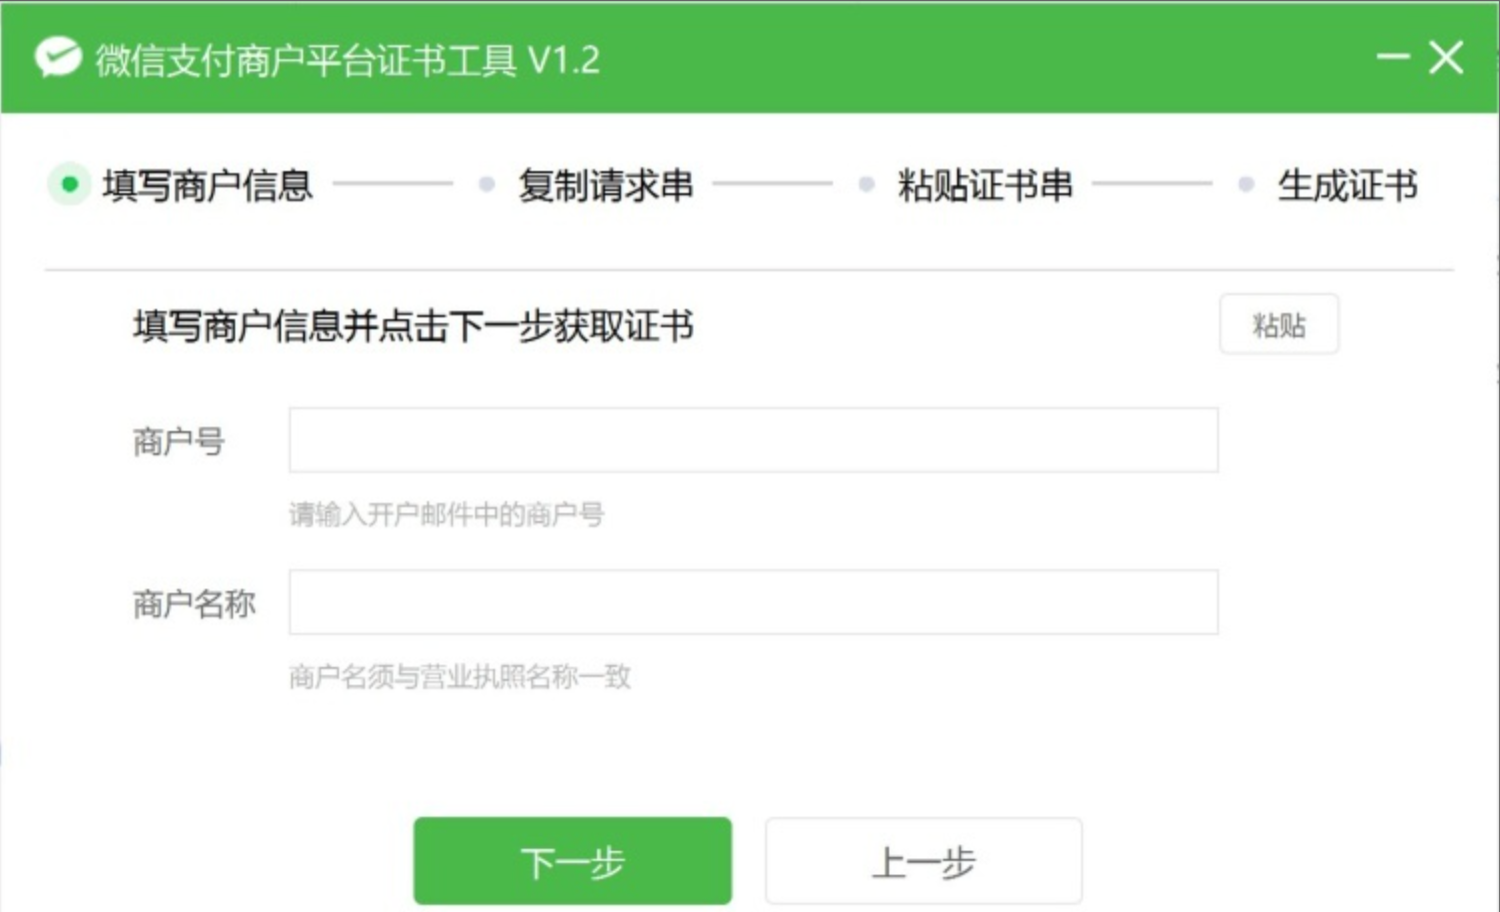Select the 复制请求串 step label

606,185
